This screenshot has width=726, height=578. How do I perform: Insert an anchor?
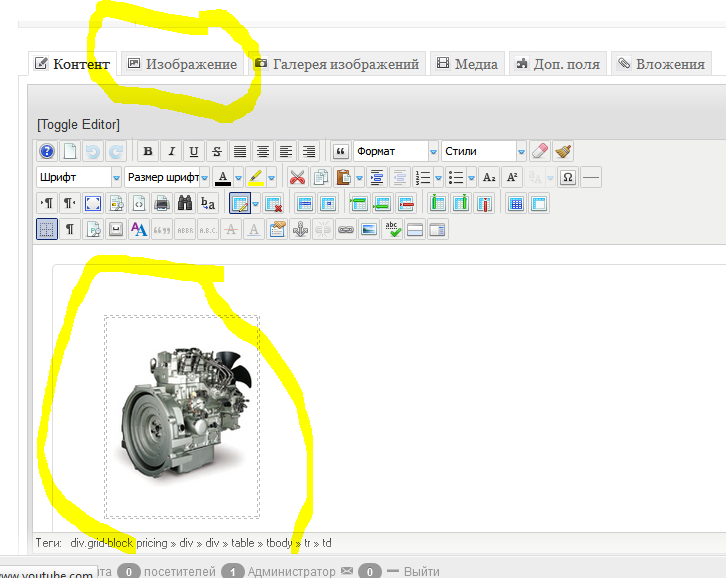tap(300, 229)
